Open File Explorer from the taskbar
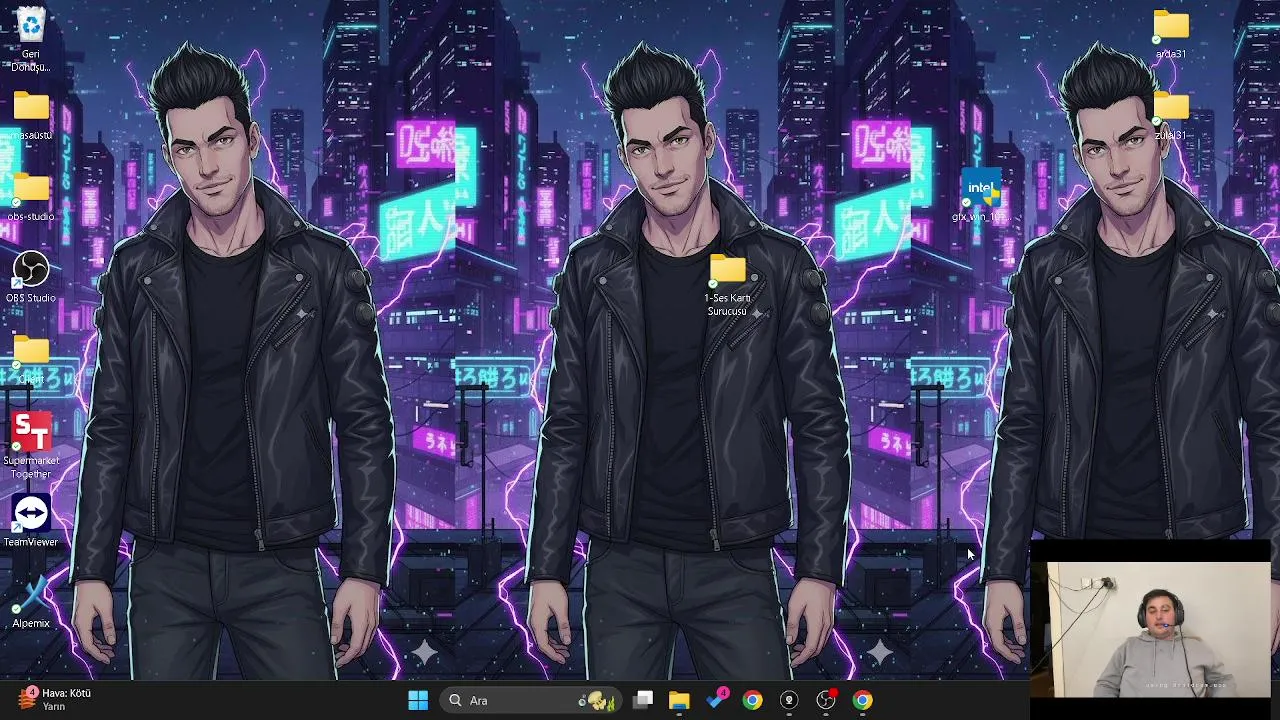1280x720 pixels. click(679, 700)
